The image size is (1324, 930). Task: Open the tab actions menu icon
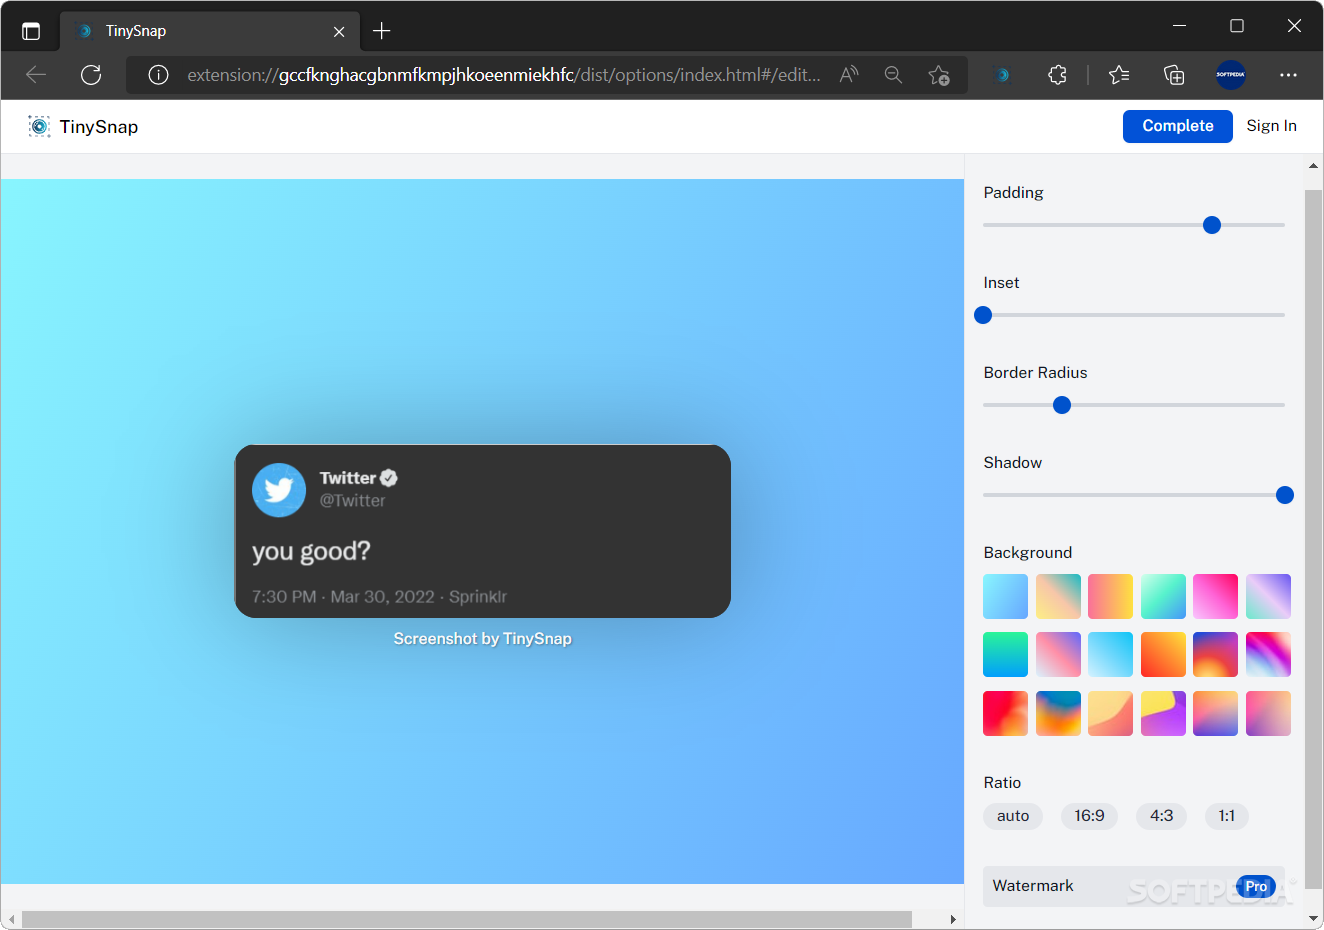(31, 31)
